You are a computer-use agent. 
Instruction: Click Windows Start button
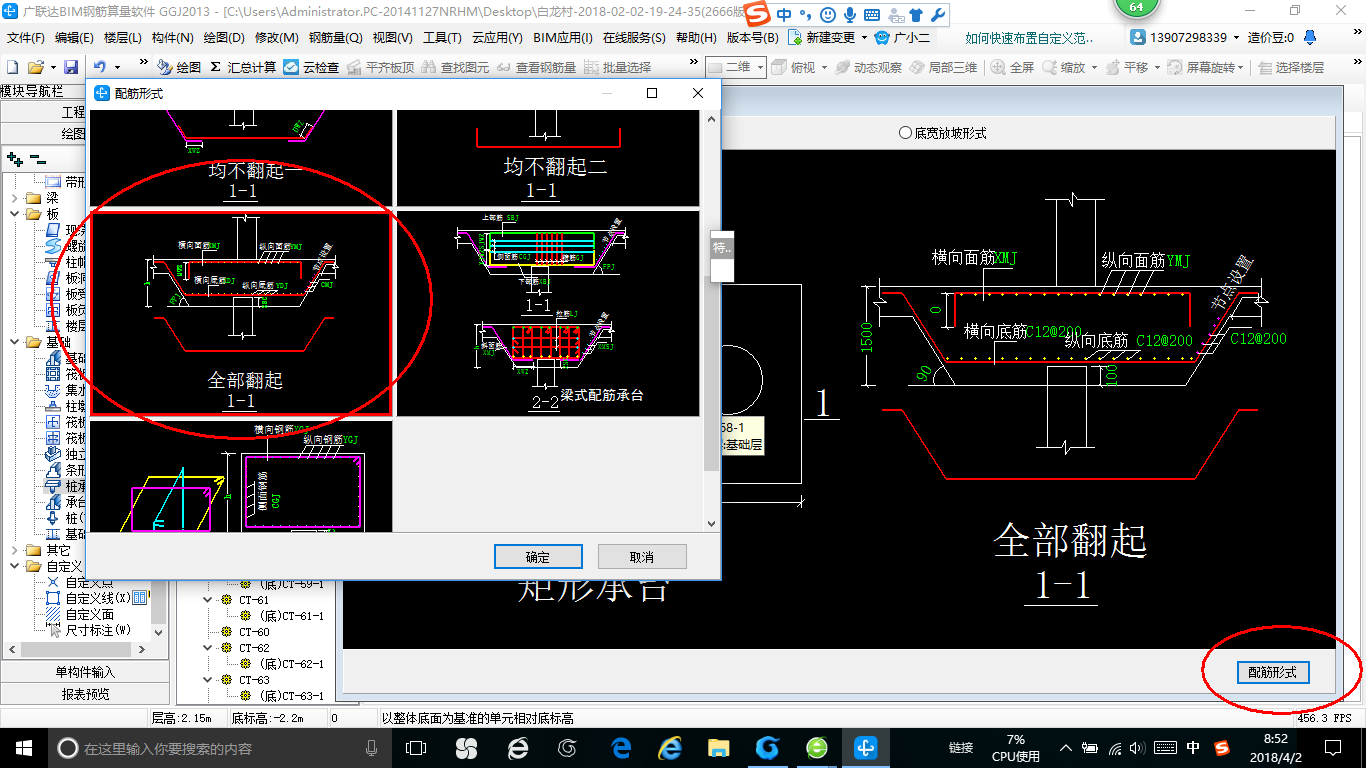(23, 748)
